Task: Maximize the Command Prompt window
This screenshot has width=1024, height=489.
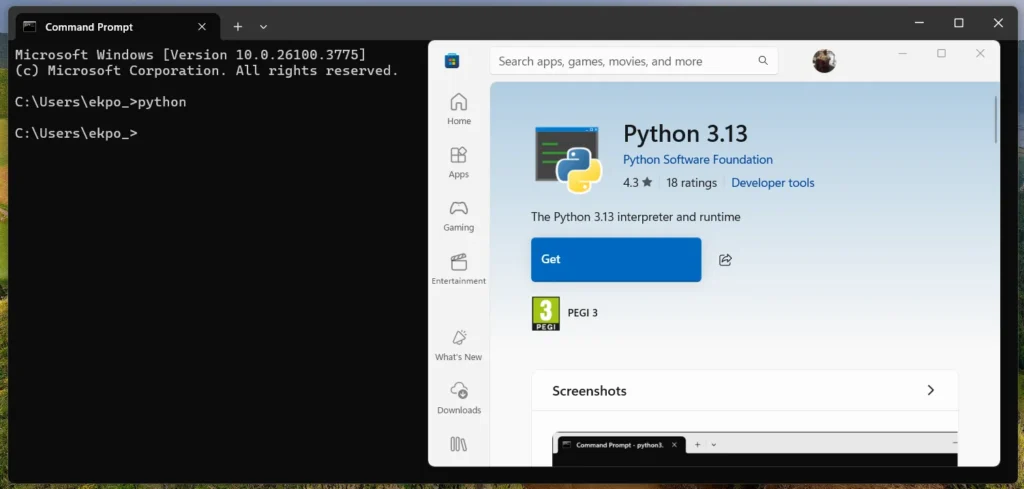Action: [x=959, y=24]
